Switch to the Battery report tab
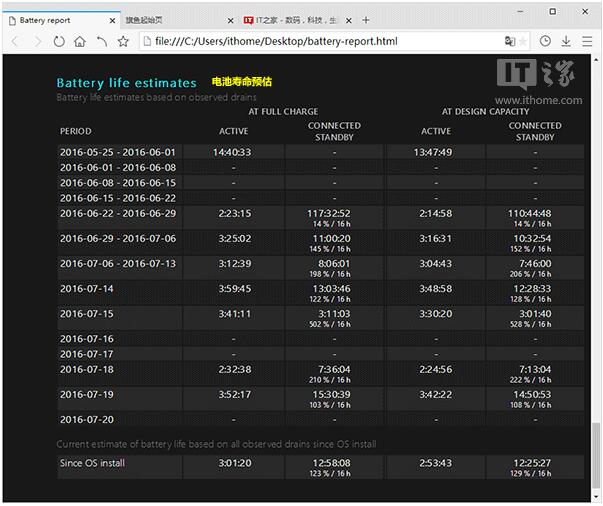This screenshot has height=506, width=603. tap(50, 20)
